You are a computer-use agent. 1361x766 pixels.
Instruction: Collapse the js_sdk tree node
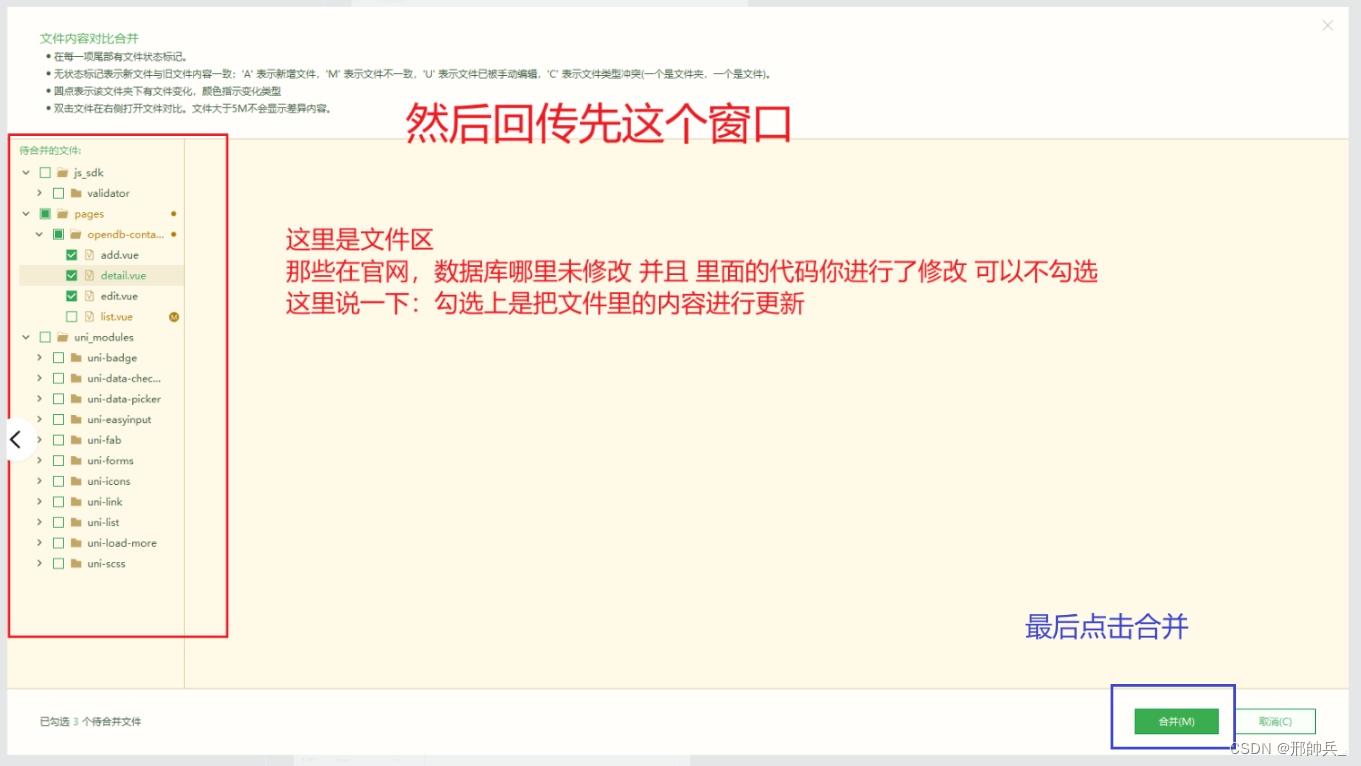[x=24, y=172]
